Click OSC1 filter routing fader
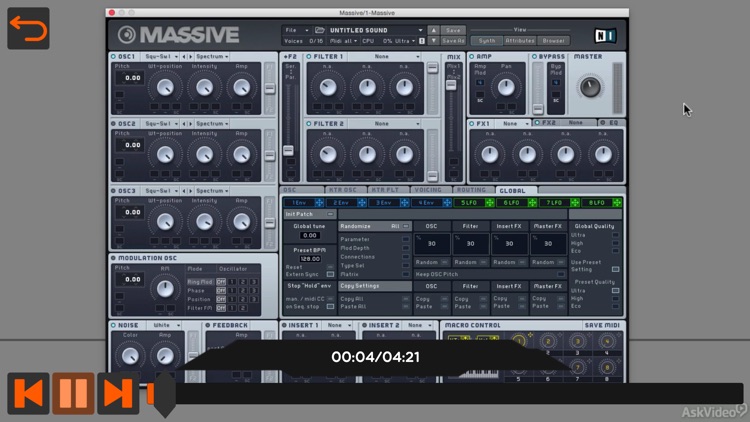The height and width of the screenshot is (422, 750). coord(270,88)
